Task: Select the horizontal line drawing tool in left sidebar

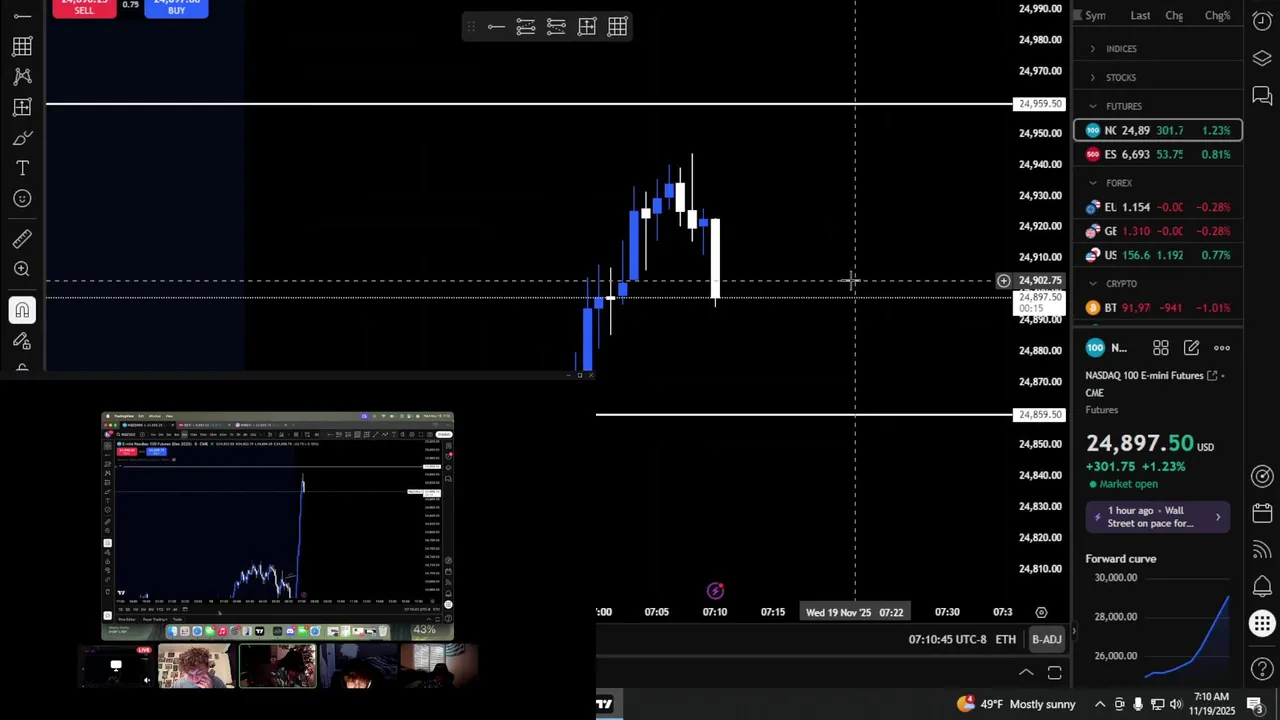Action: click(22, 17)
